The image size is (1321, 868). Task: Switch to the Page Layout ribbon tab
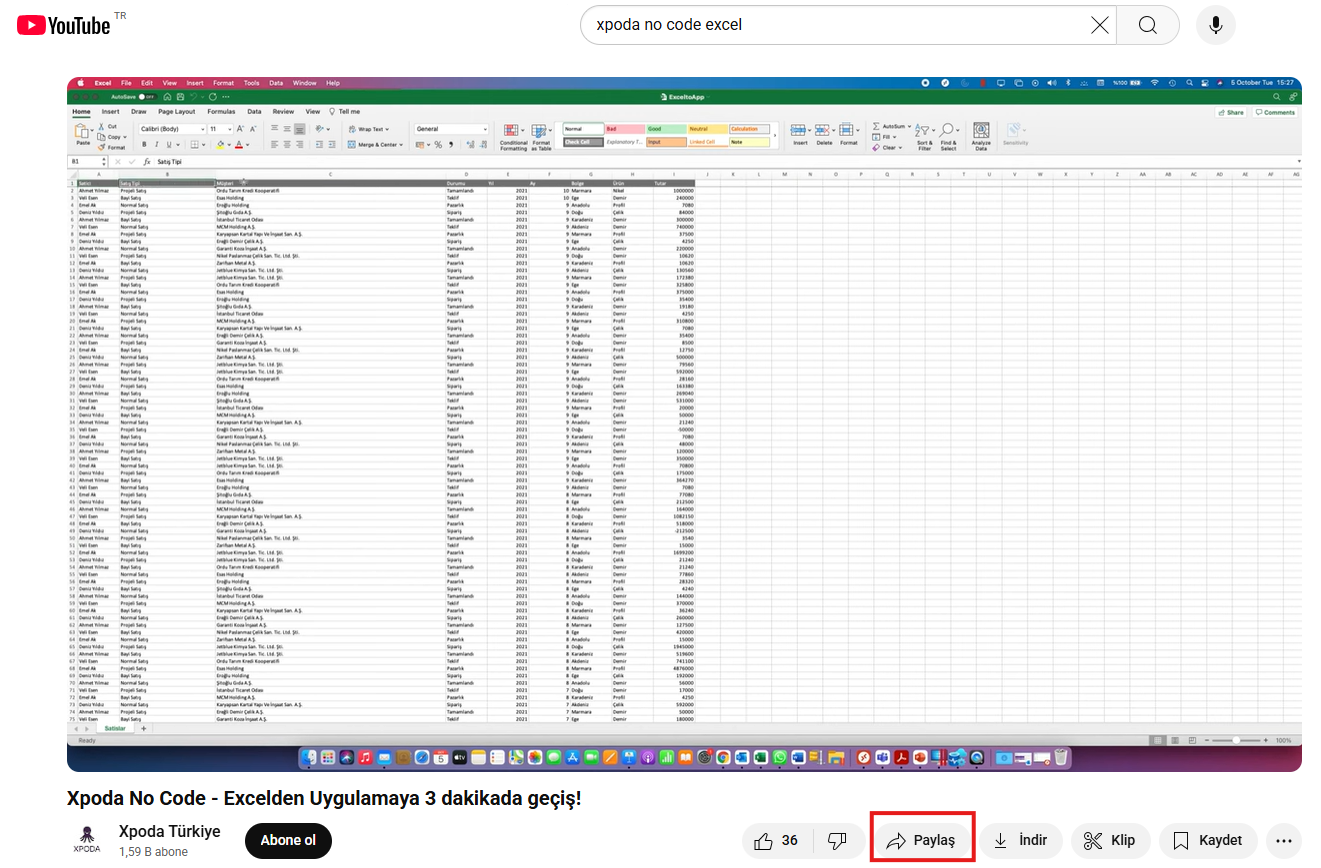pyautogui.click(x=177, y=112)
